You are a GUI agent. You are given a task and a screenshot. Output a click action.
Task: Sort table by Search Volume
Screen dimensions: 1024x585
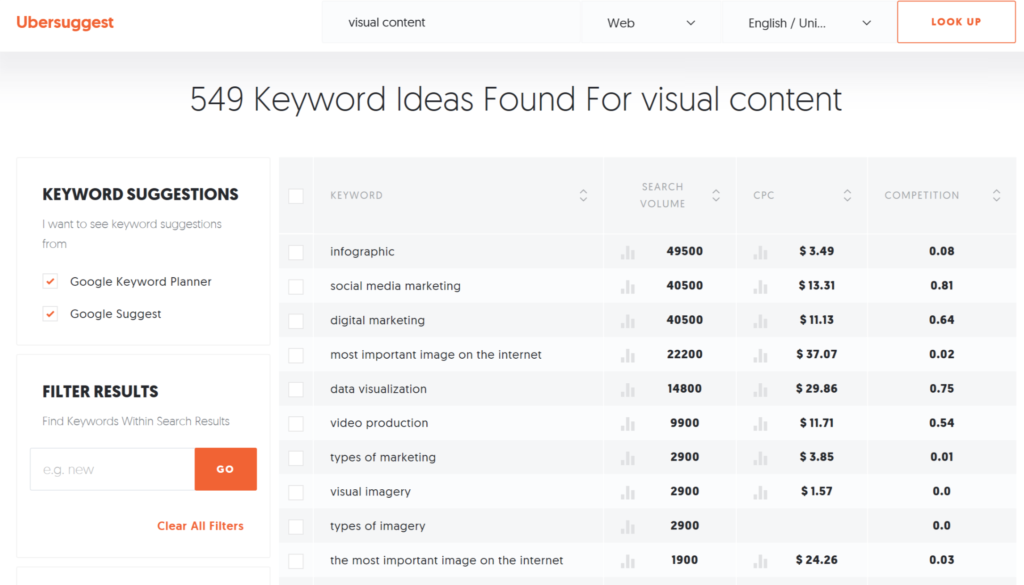(x=716, y=195)
